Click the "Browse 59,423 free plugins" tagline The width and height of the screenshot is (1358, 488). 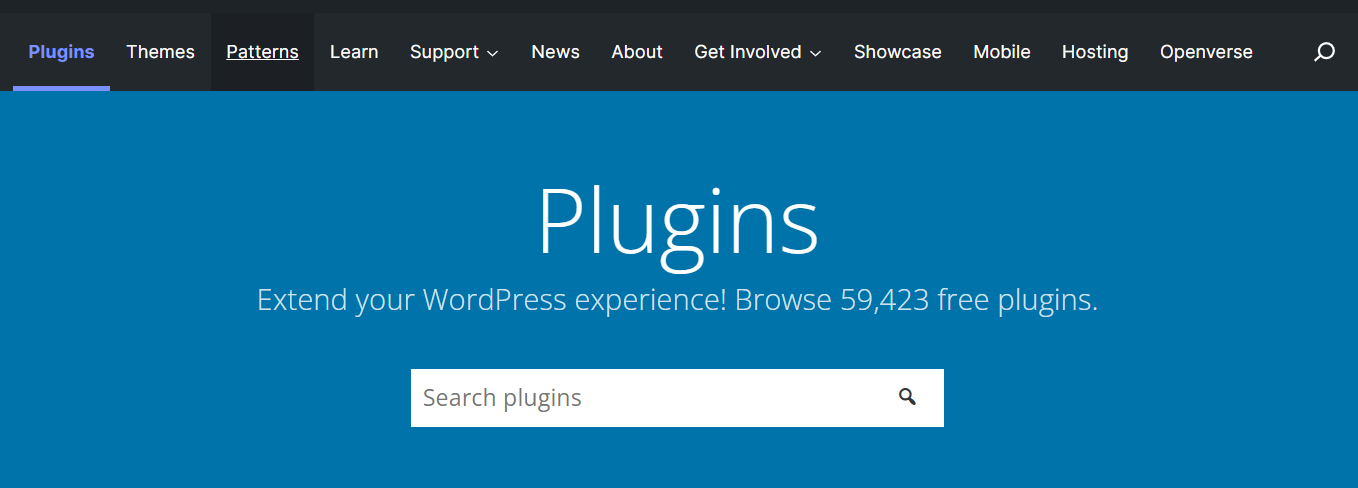tap(916, 300)
